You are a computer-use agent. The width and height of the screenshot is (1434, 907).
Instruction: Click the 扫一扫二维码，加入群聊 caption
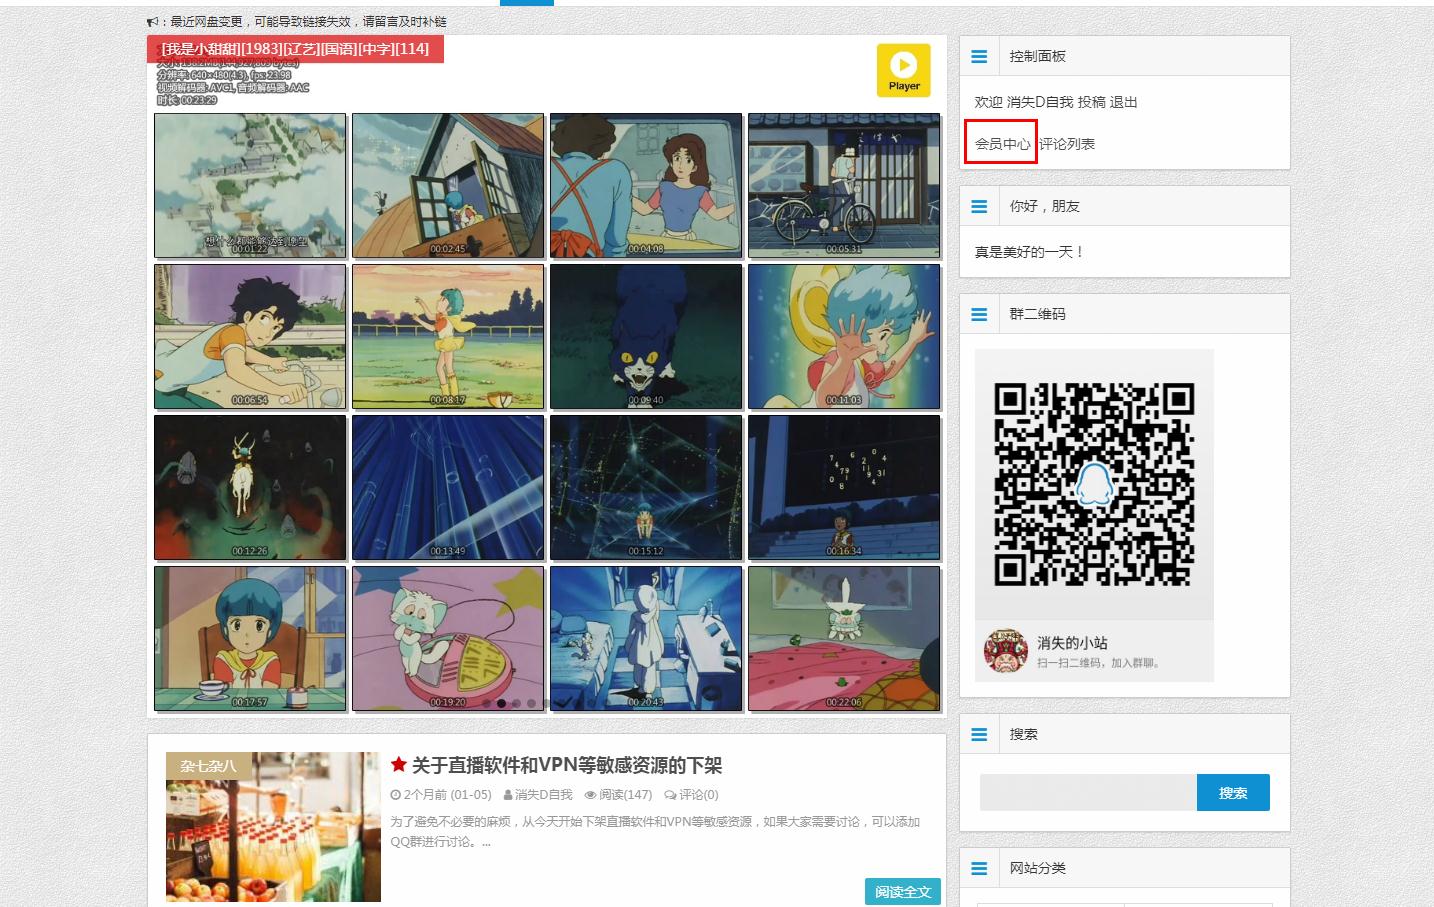[1098, 663]
